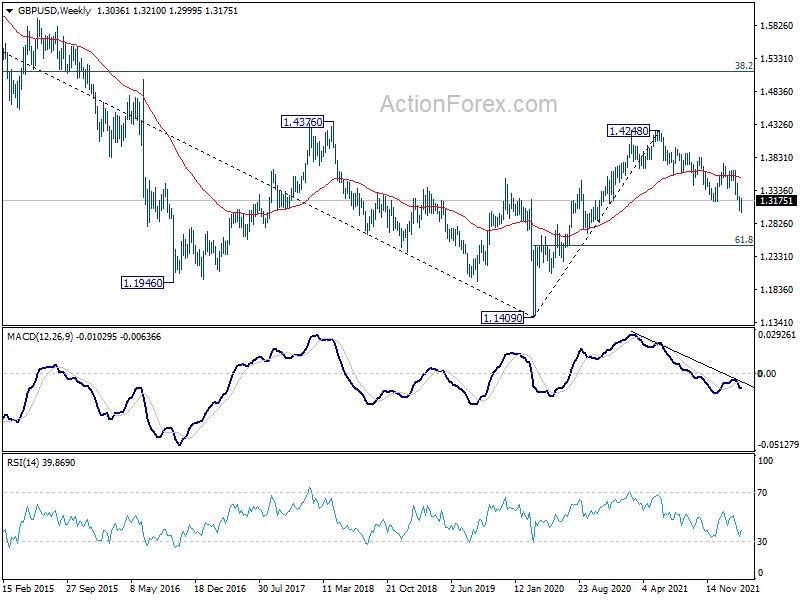The width and height of the screenshot is (800, 600).
Task: Click the 2 Jun 2019 date label
Action: pos(473,588)
